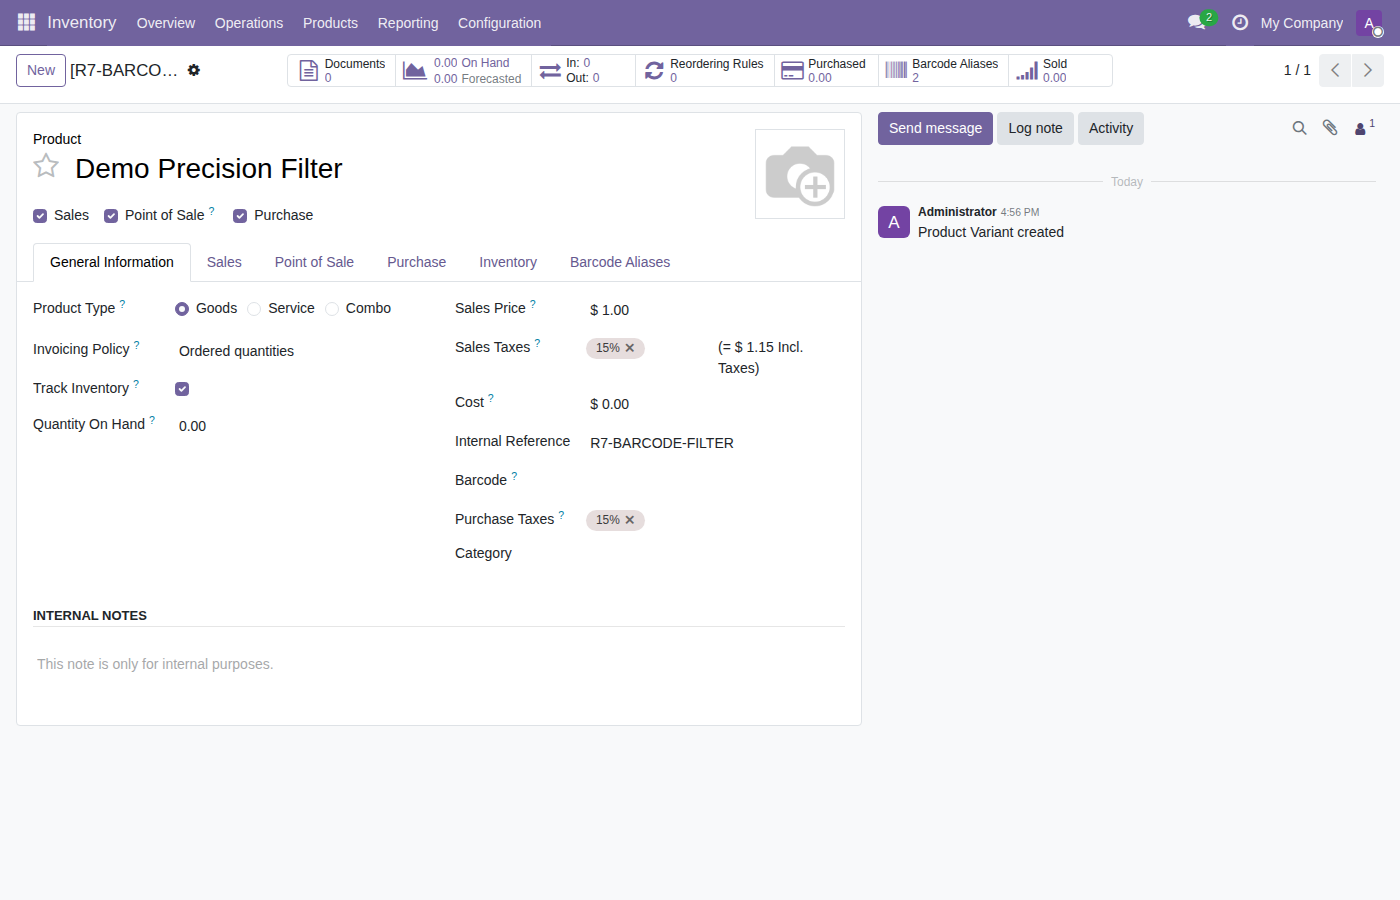Go to the previous record arrow
This screenshot has height=900, width=1400.
(x=1335, y=70)
